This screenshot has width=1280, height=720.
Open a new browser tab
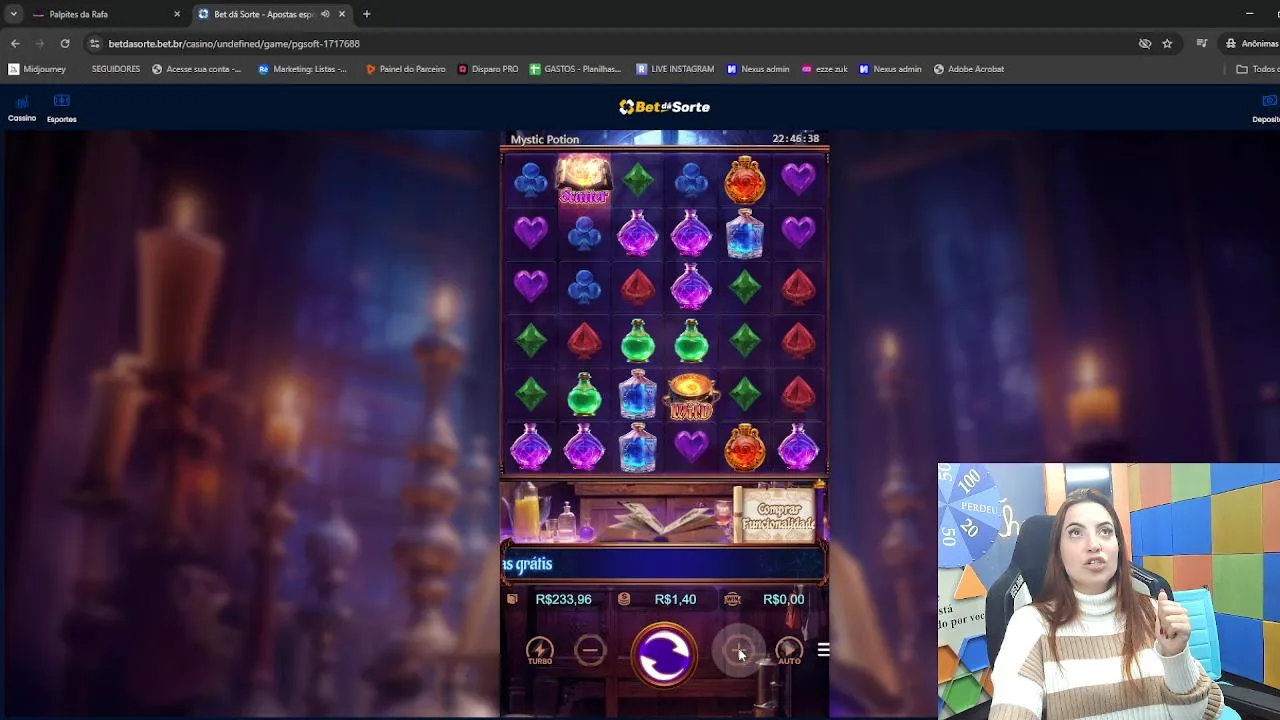[x=367, y=14]
